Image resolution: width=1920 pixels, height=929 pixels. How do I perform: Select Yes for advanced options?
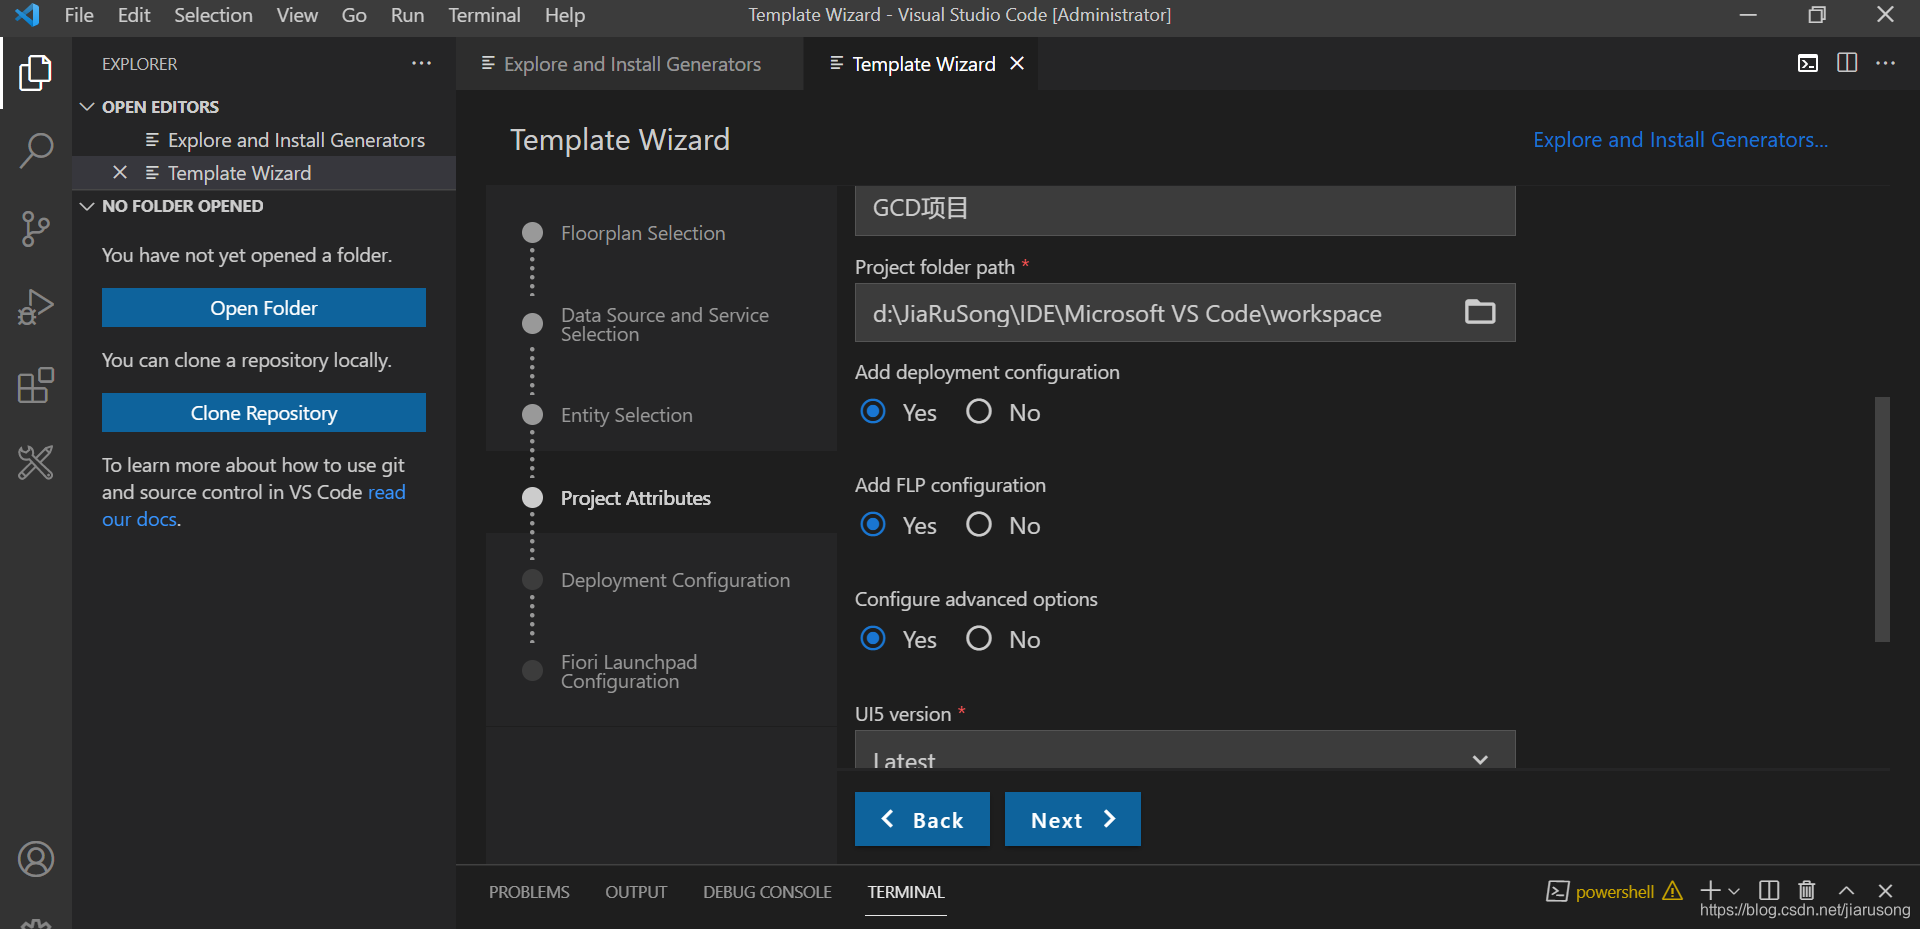(873, 639)
